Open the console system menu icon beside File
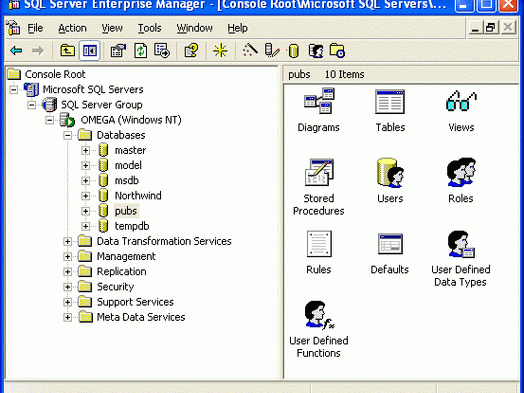The height and width of the screenshot is (393, 524). coord(13,28)
